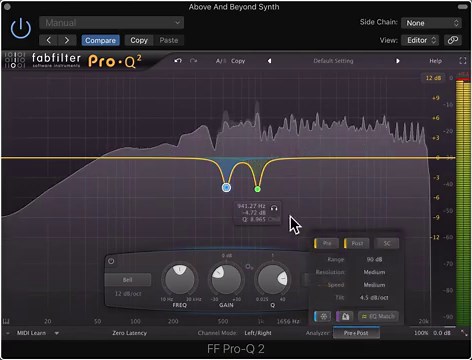Select previous preset with left triangle
This screenshot has width=472, height=360.
[x=269, y=61]
